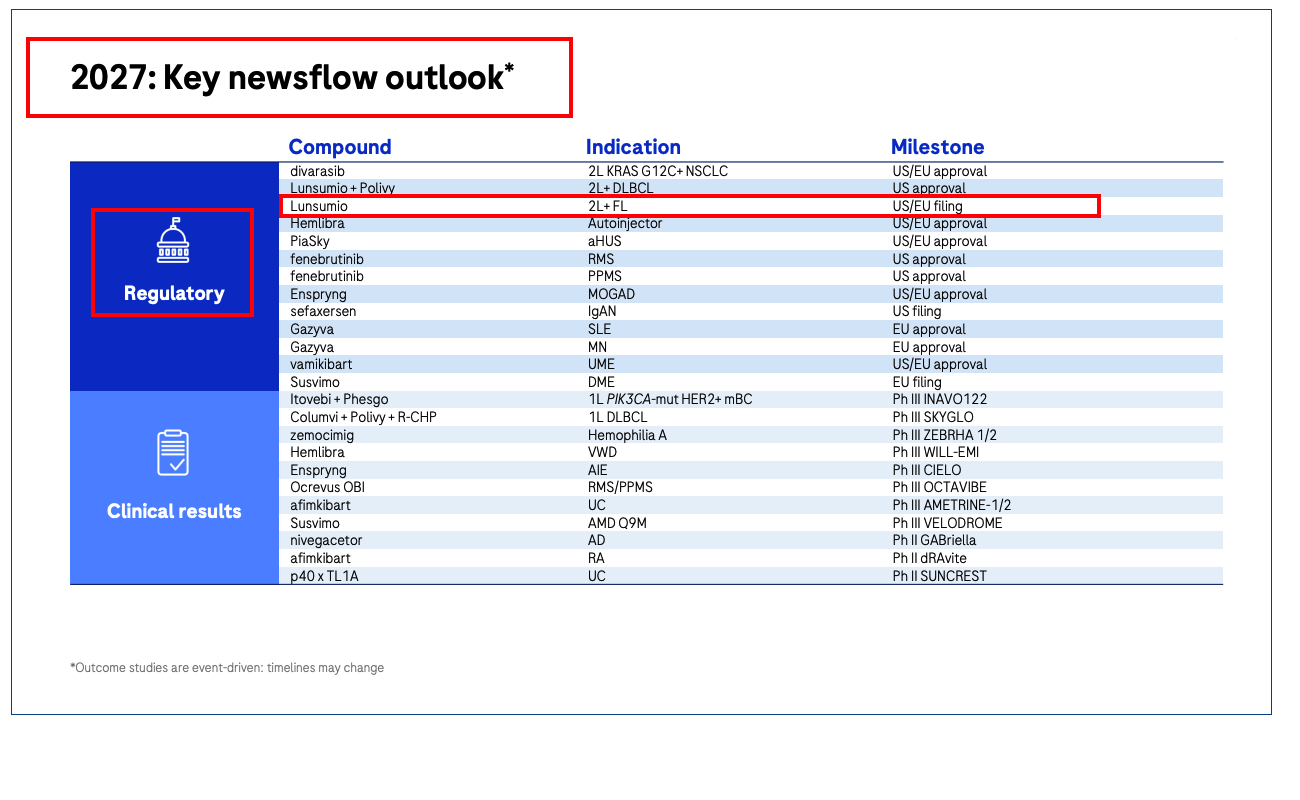Image resolution: width=1300 pixels, height=800 pixels.
Task: Click the 'vamikibart' compound cell
Action: (x=321, y=364)
